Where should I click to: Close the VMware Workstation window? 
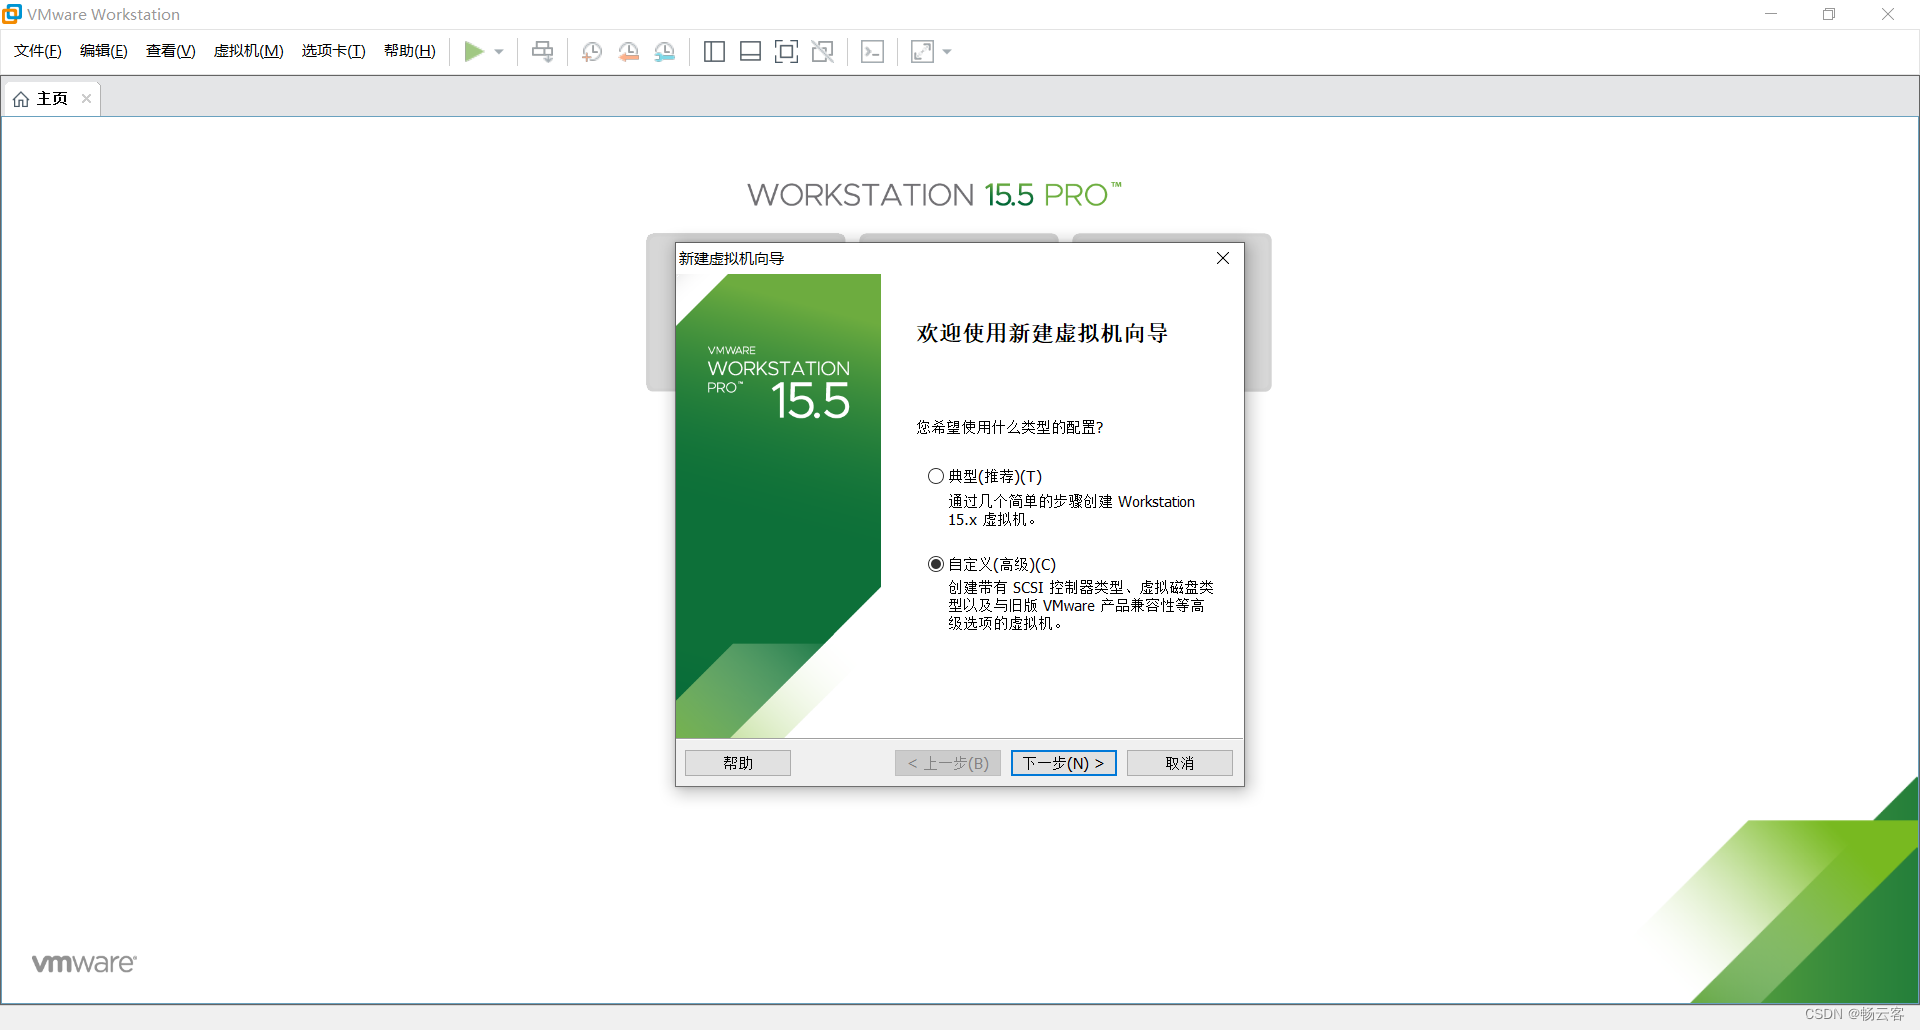[1888, 14]
